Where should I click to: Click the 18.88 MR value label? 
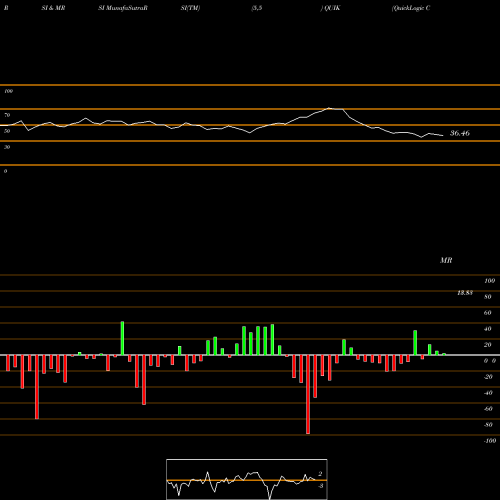pos(465,293)
